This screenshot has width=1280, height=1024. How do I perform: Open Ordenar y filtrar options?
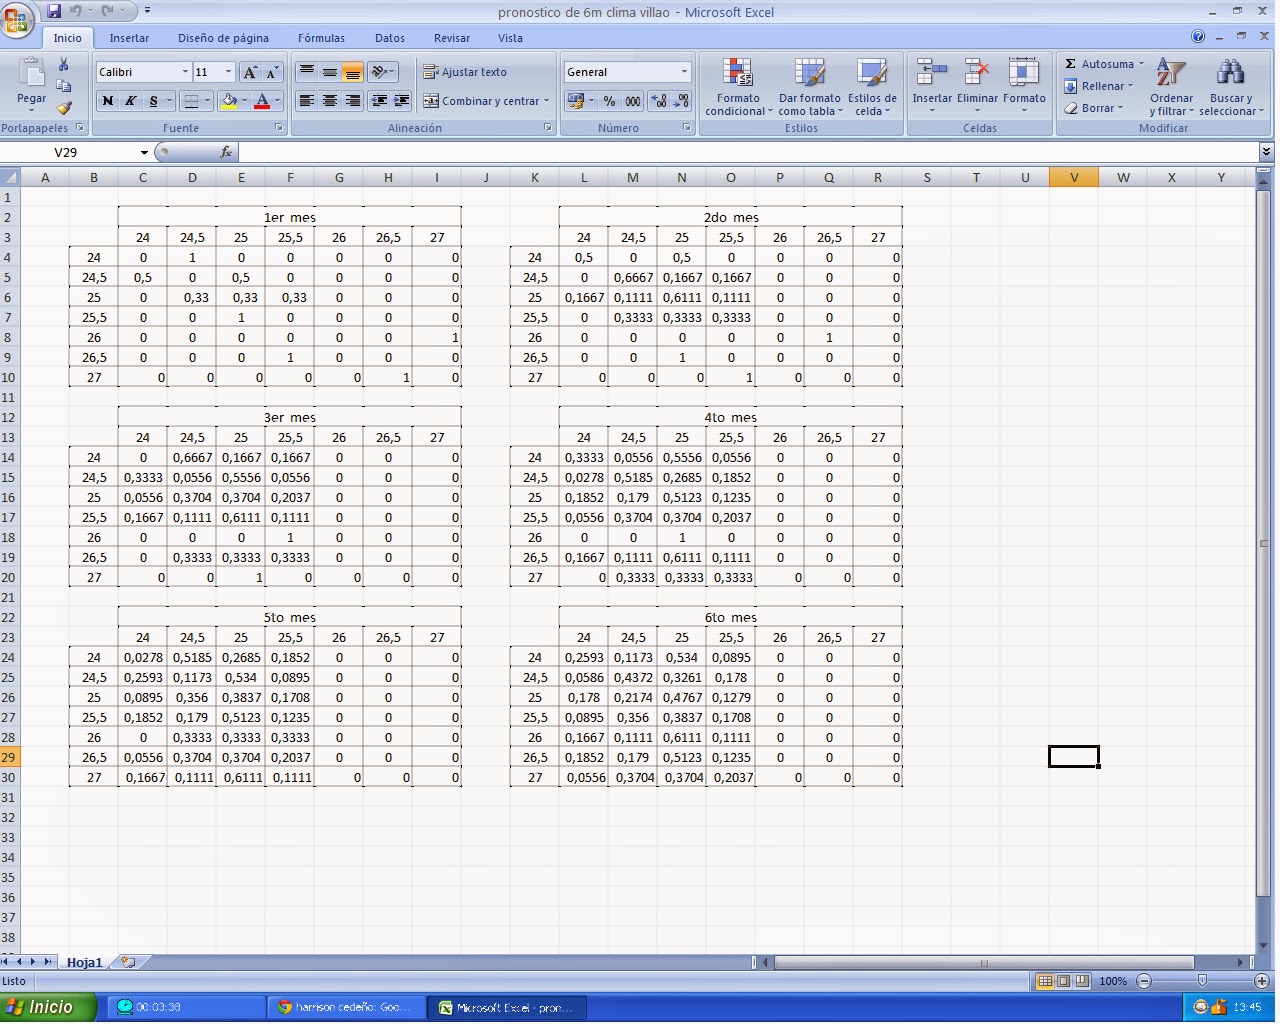[x=1171, y=87]
